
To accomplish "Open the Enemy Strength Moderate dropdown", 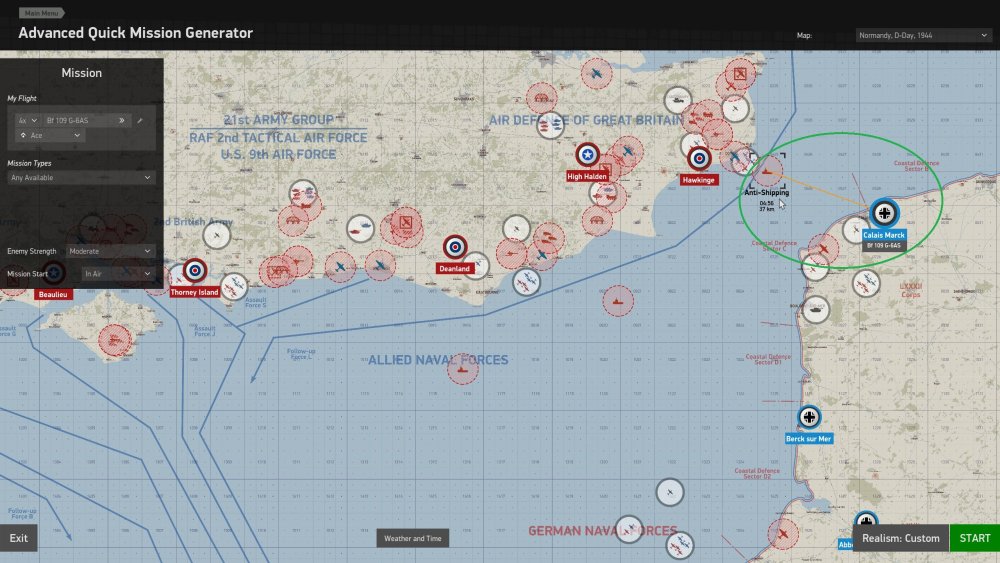I will point(110,251).
